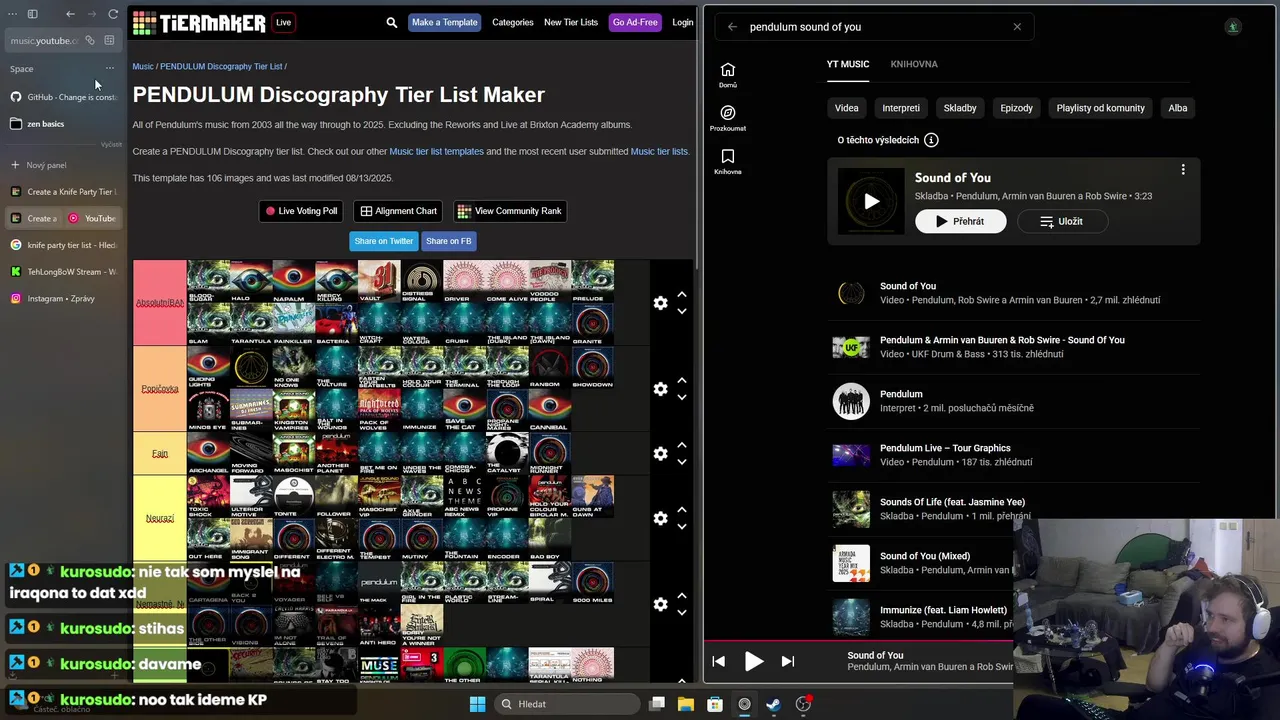Open the knife party tier list search tab
The image size is (1280, 720).
coord(63,245)
